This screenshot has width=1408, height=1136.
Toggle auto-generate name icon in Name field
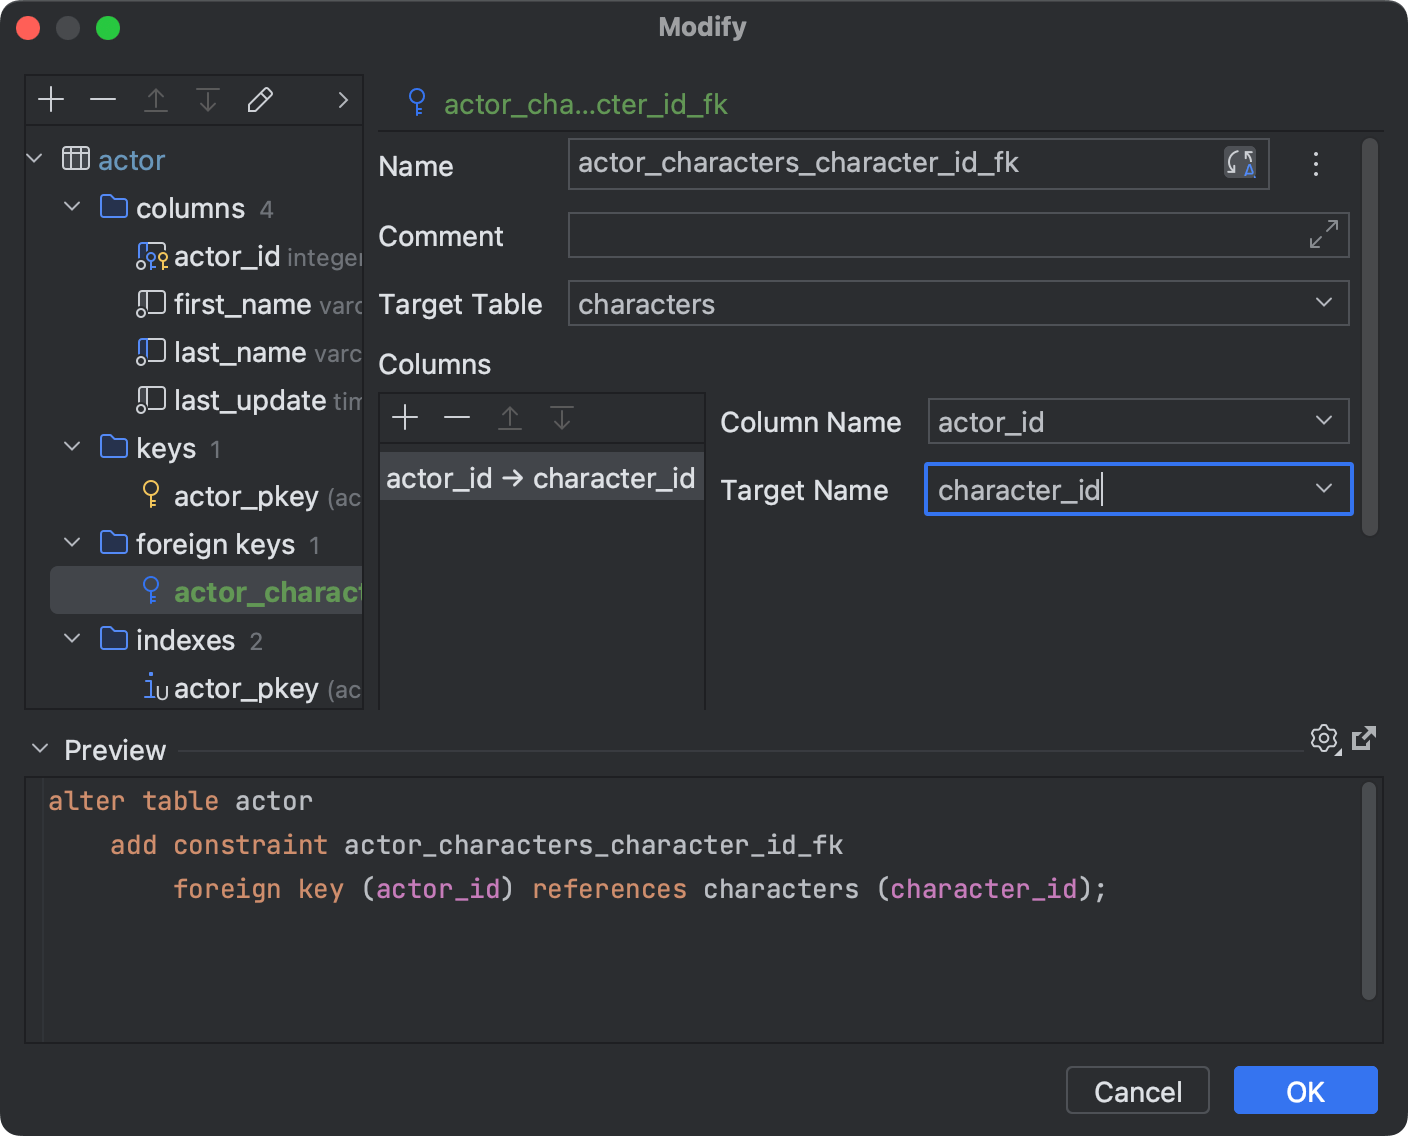(1240, 162)
